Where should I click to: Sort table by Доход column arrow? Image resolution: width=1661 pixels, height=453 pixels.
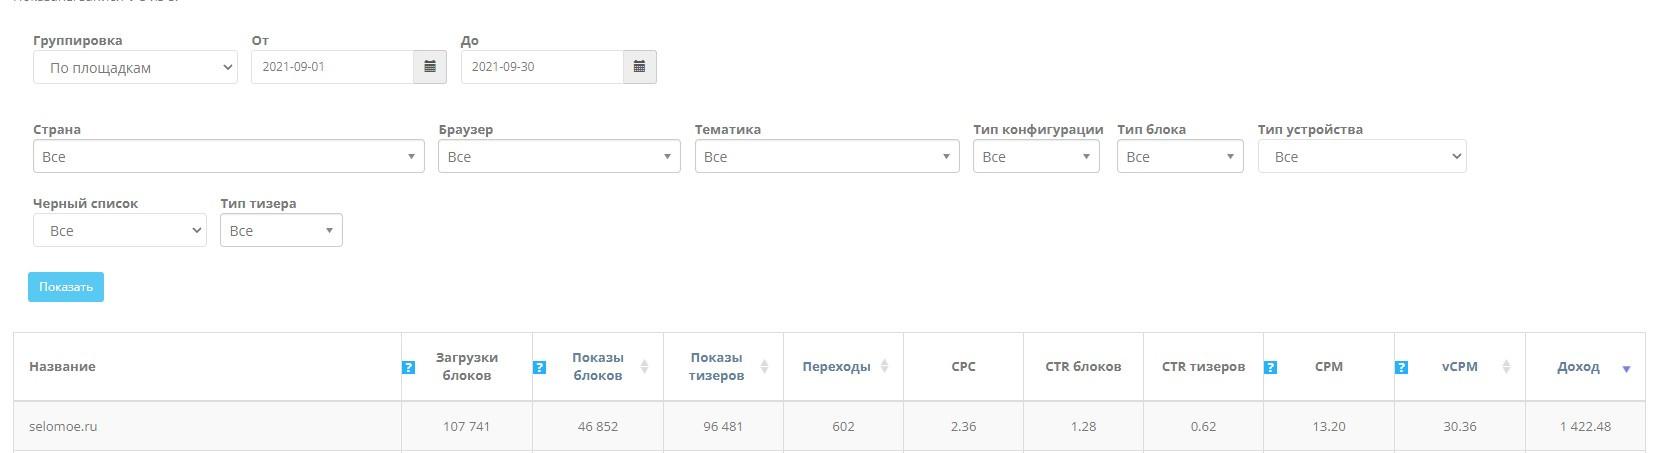[x=1626, y=369]
